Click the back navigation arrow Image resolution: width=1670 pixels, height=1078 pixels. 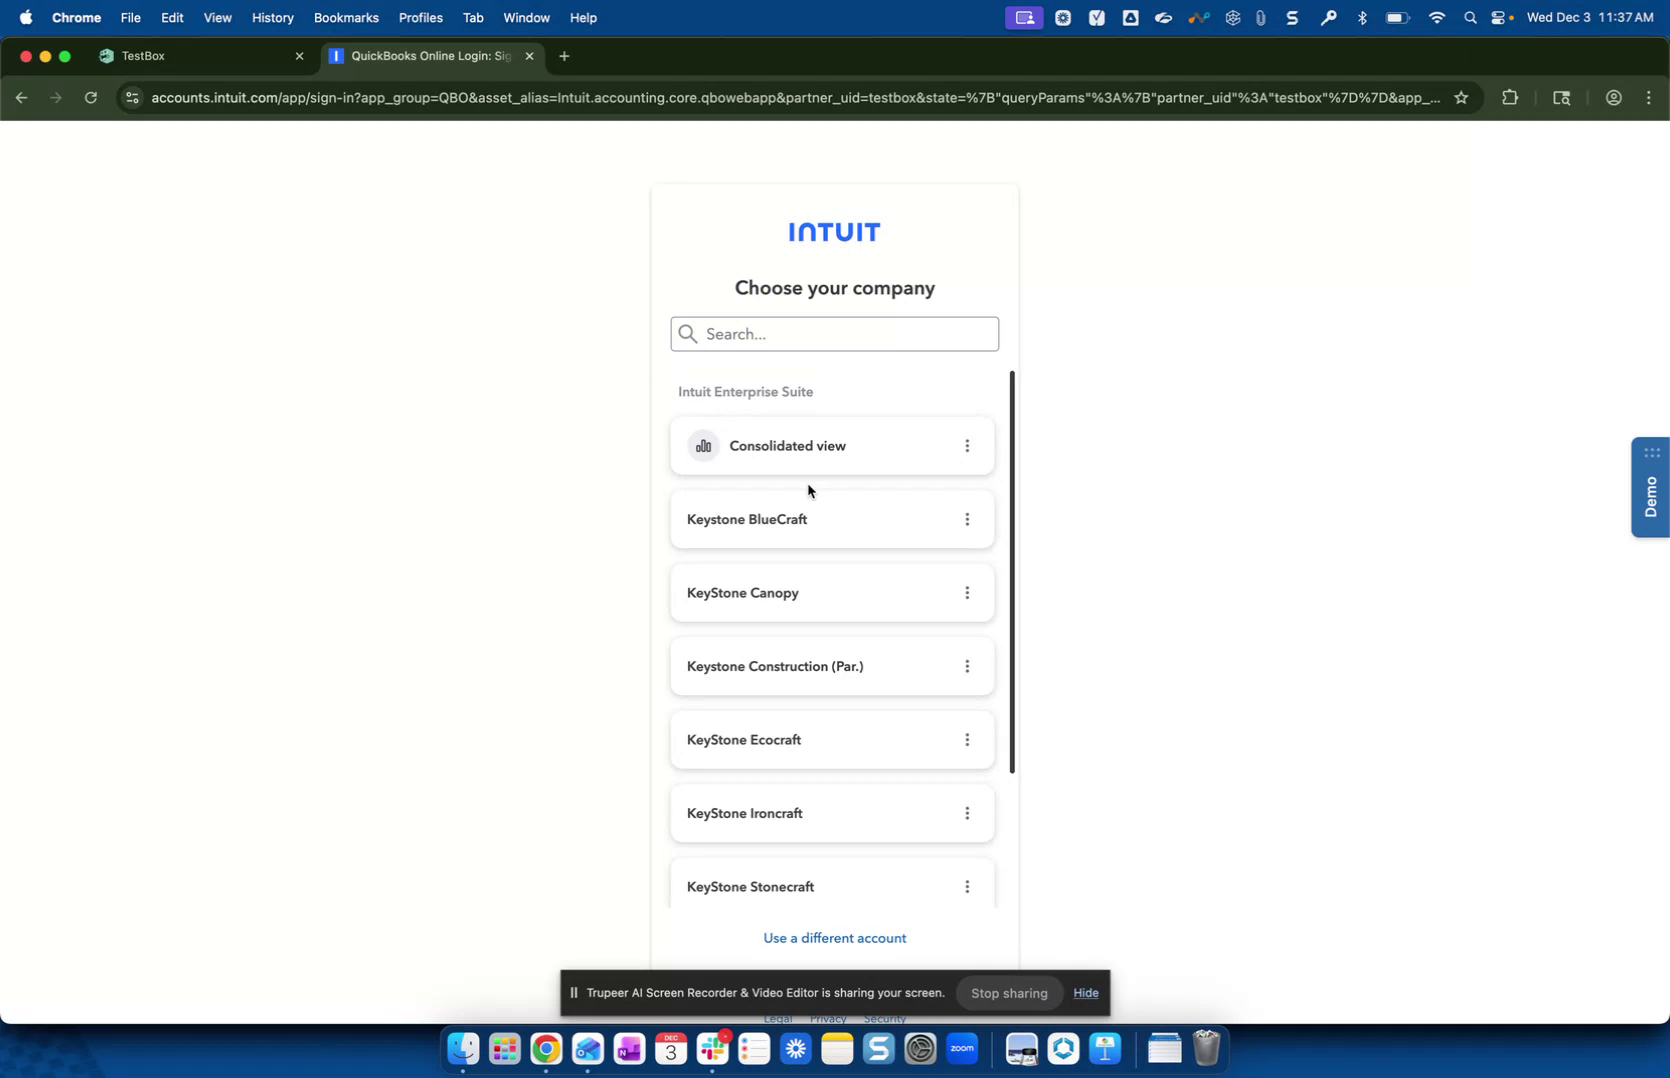coord(21,97)
